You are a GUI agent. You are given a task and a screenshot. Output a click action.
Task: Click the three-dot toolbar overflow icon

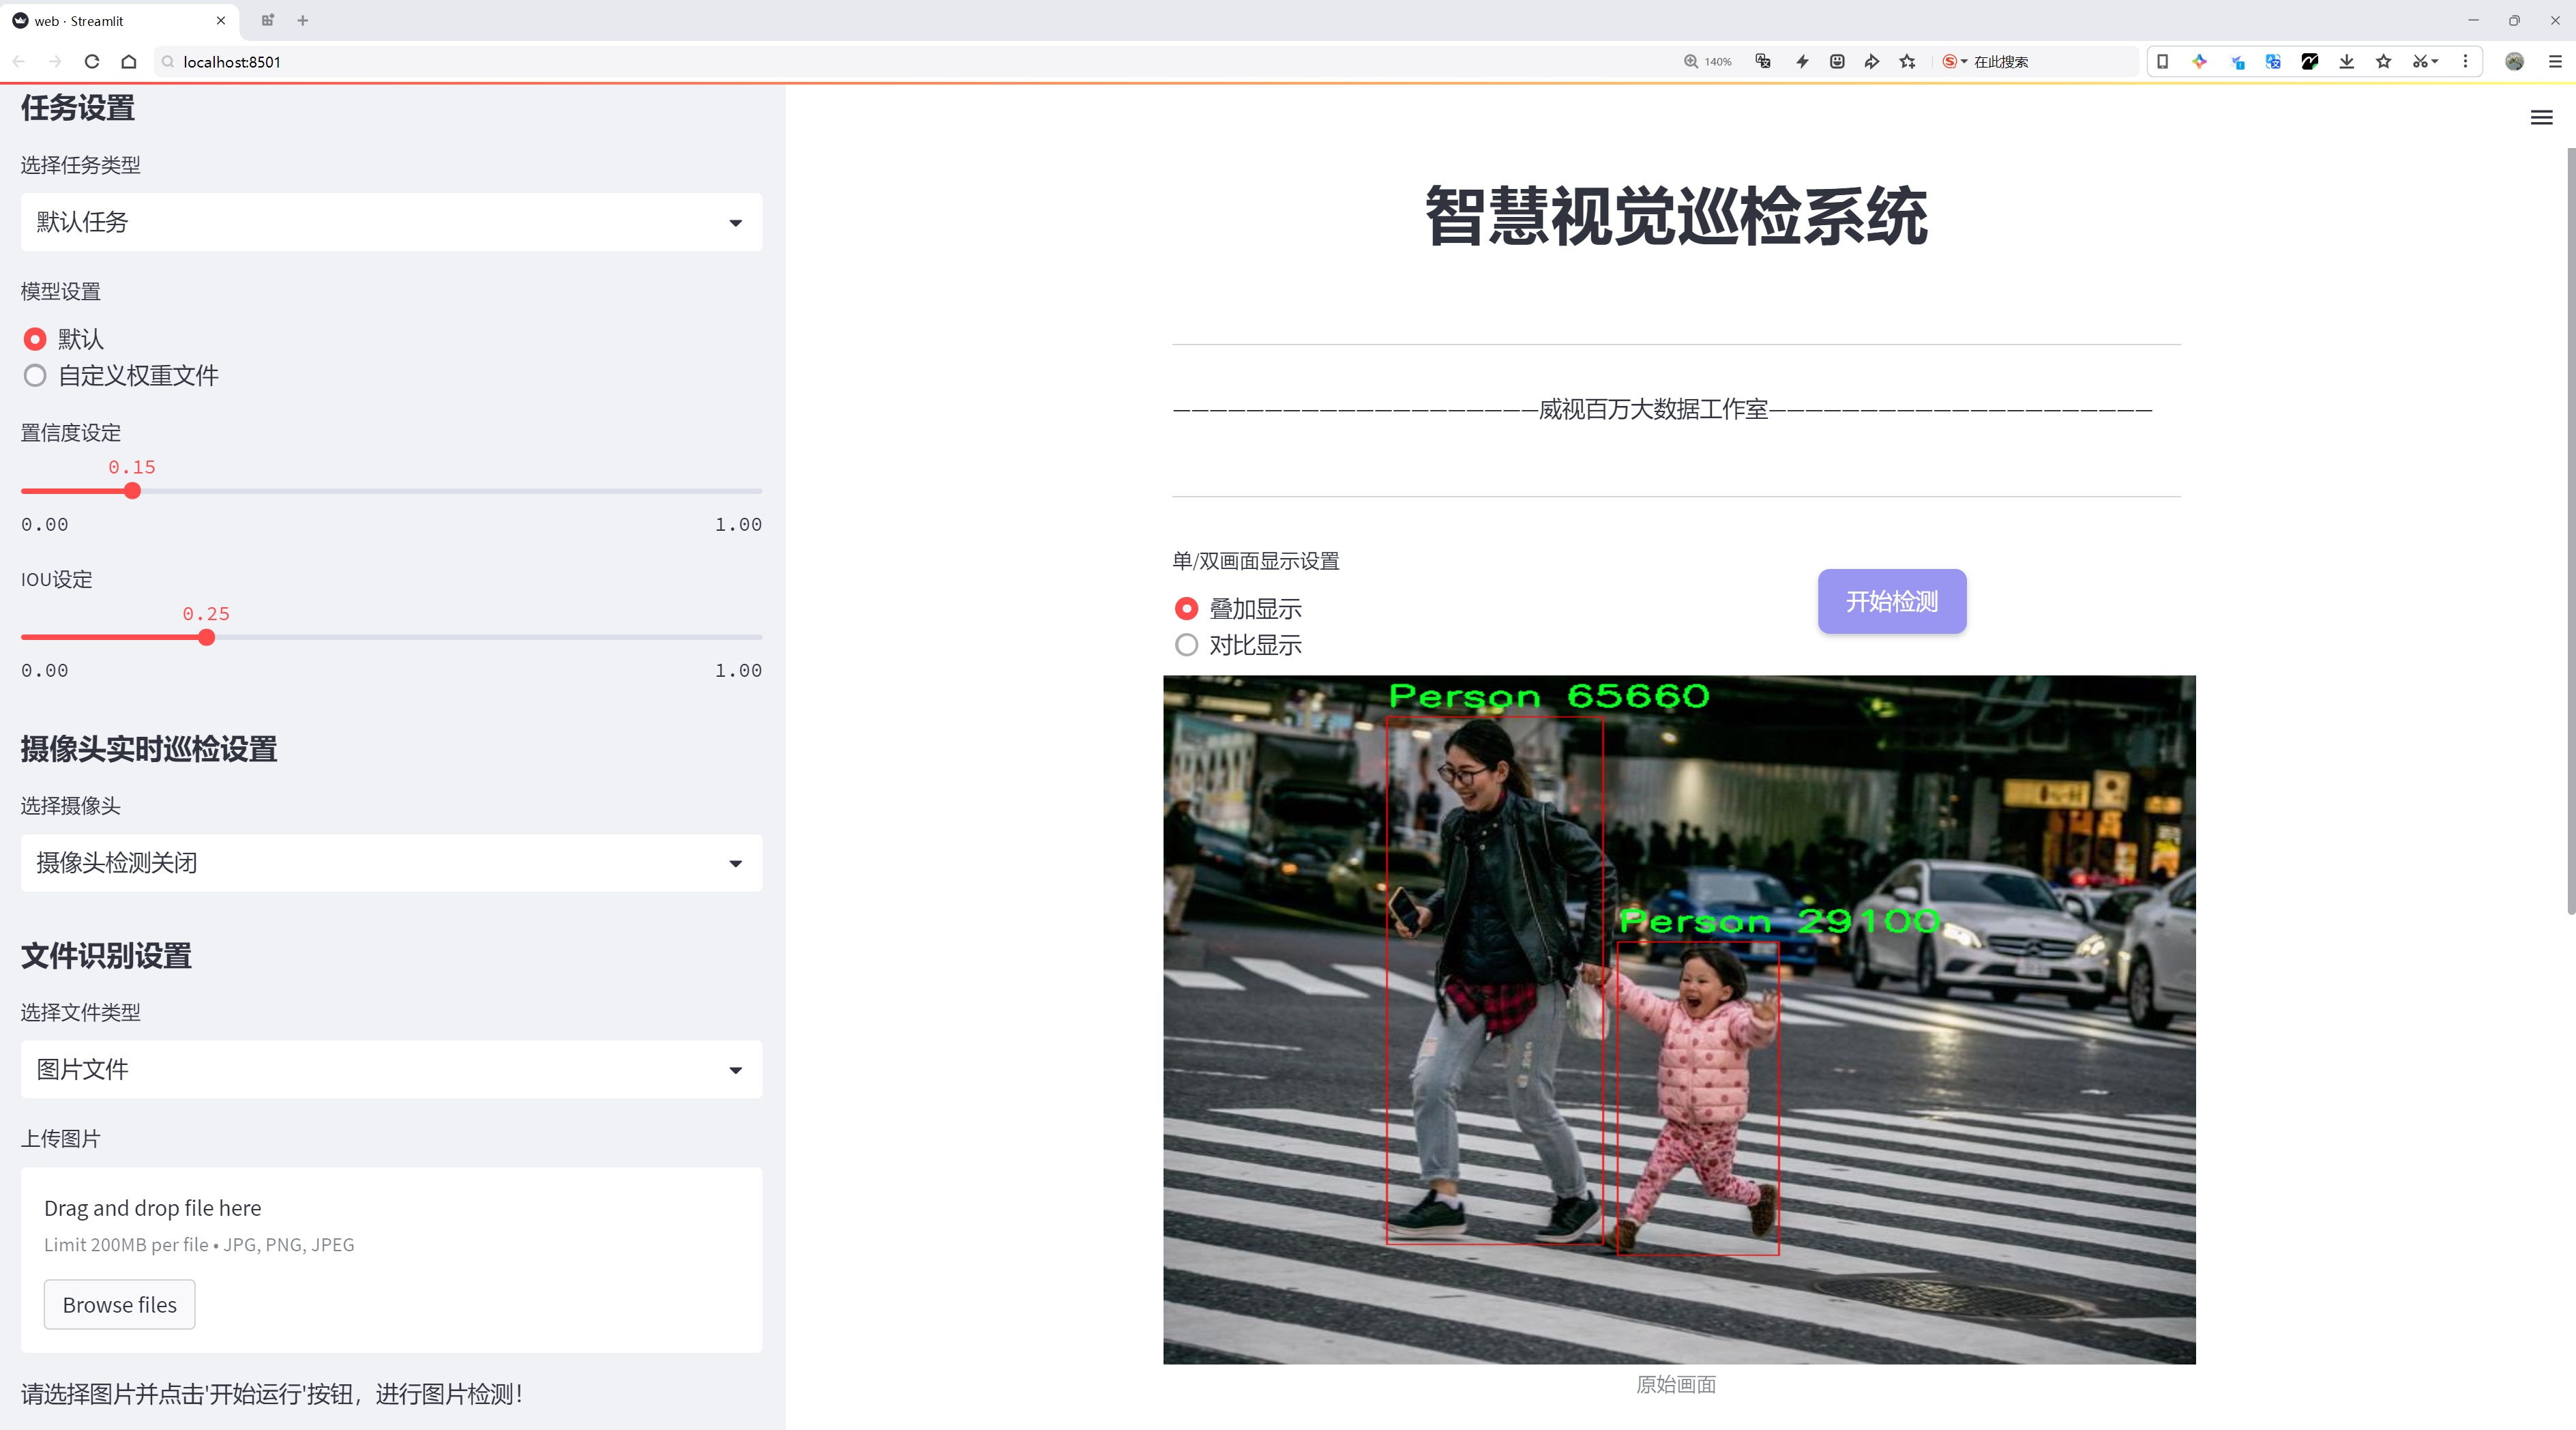[2465, 62]
